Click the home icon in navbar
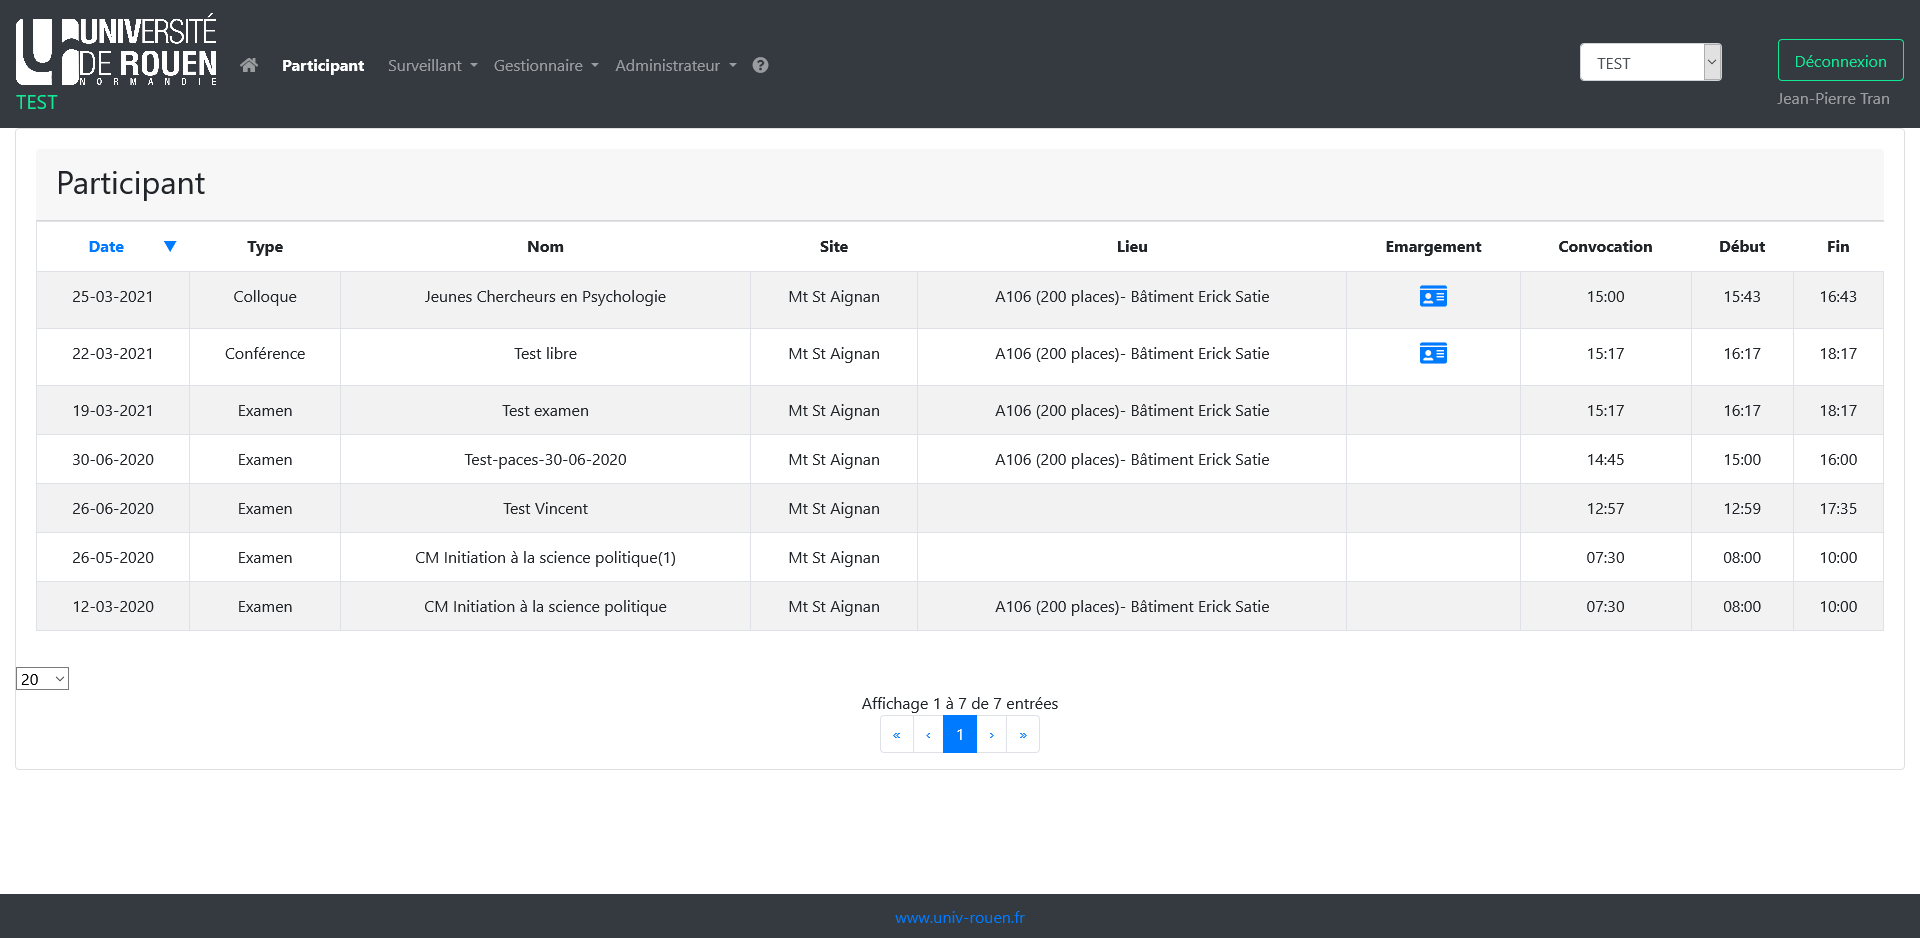This screenshot has width=1920, height=938. pyautogui.click(x=249, y=65)
